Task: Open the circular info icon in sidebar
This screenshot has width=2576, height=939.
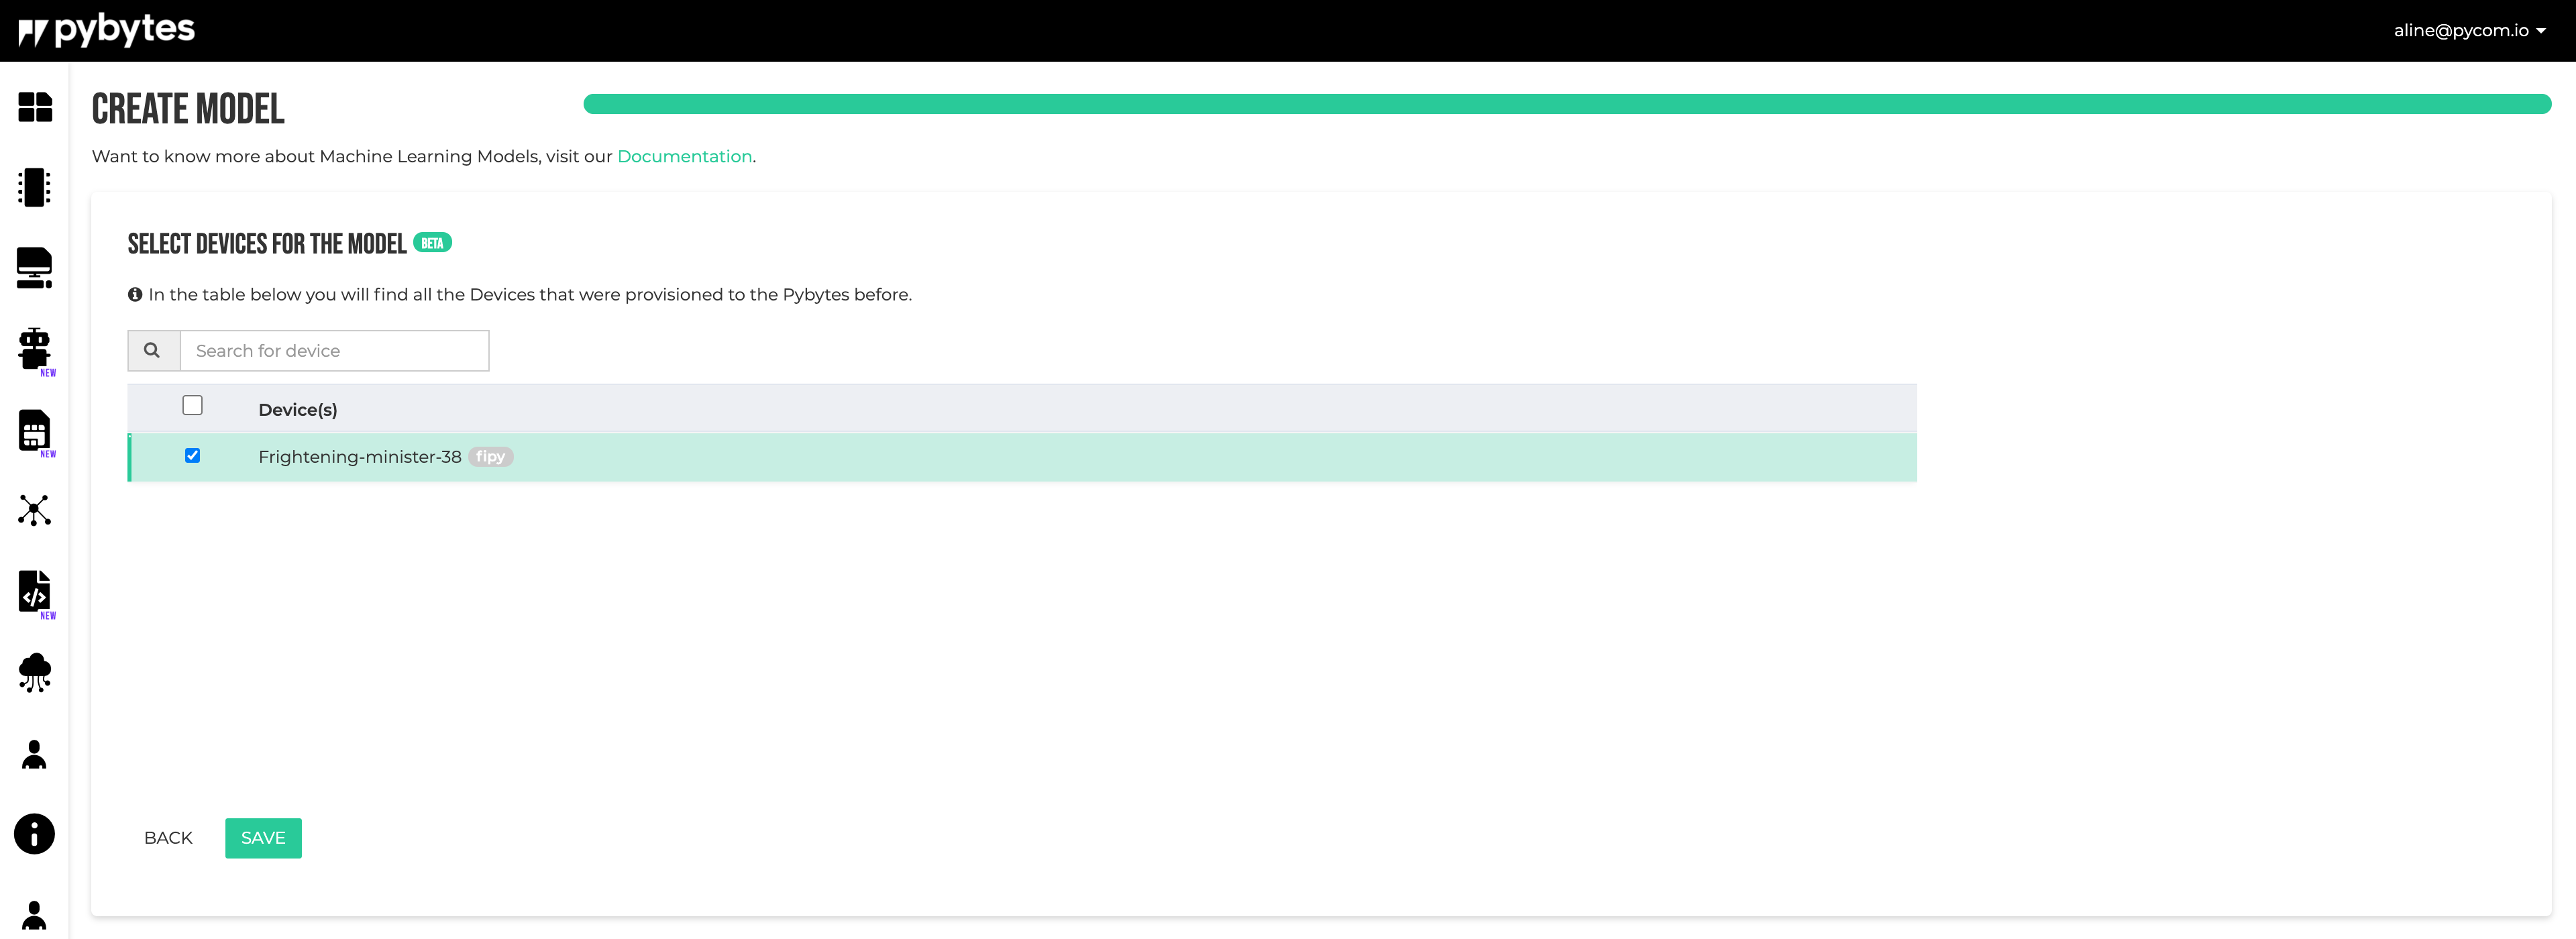Action: point(35,834)
